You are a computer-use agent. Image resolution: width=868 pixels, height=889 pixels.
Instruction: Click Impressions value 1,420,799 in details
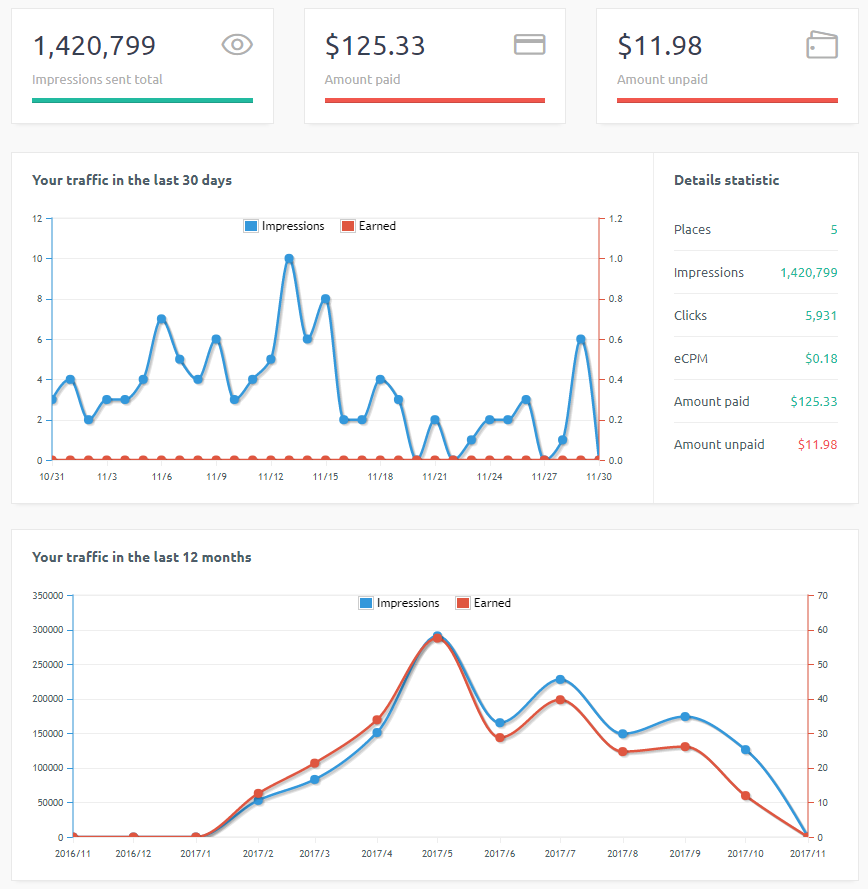click(808, 273)
